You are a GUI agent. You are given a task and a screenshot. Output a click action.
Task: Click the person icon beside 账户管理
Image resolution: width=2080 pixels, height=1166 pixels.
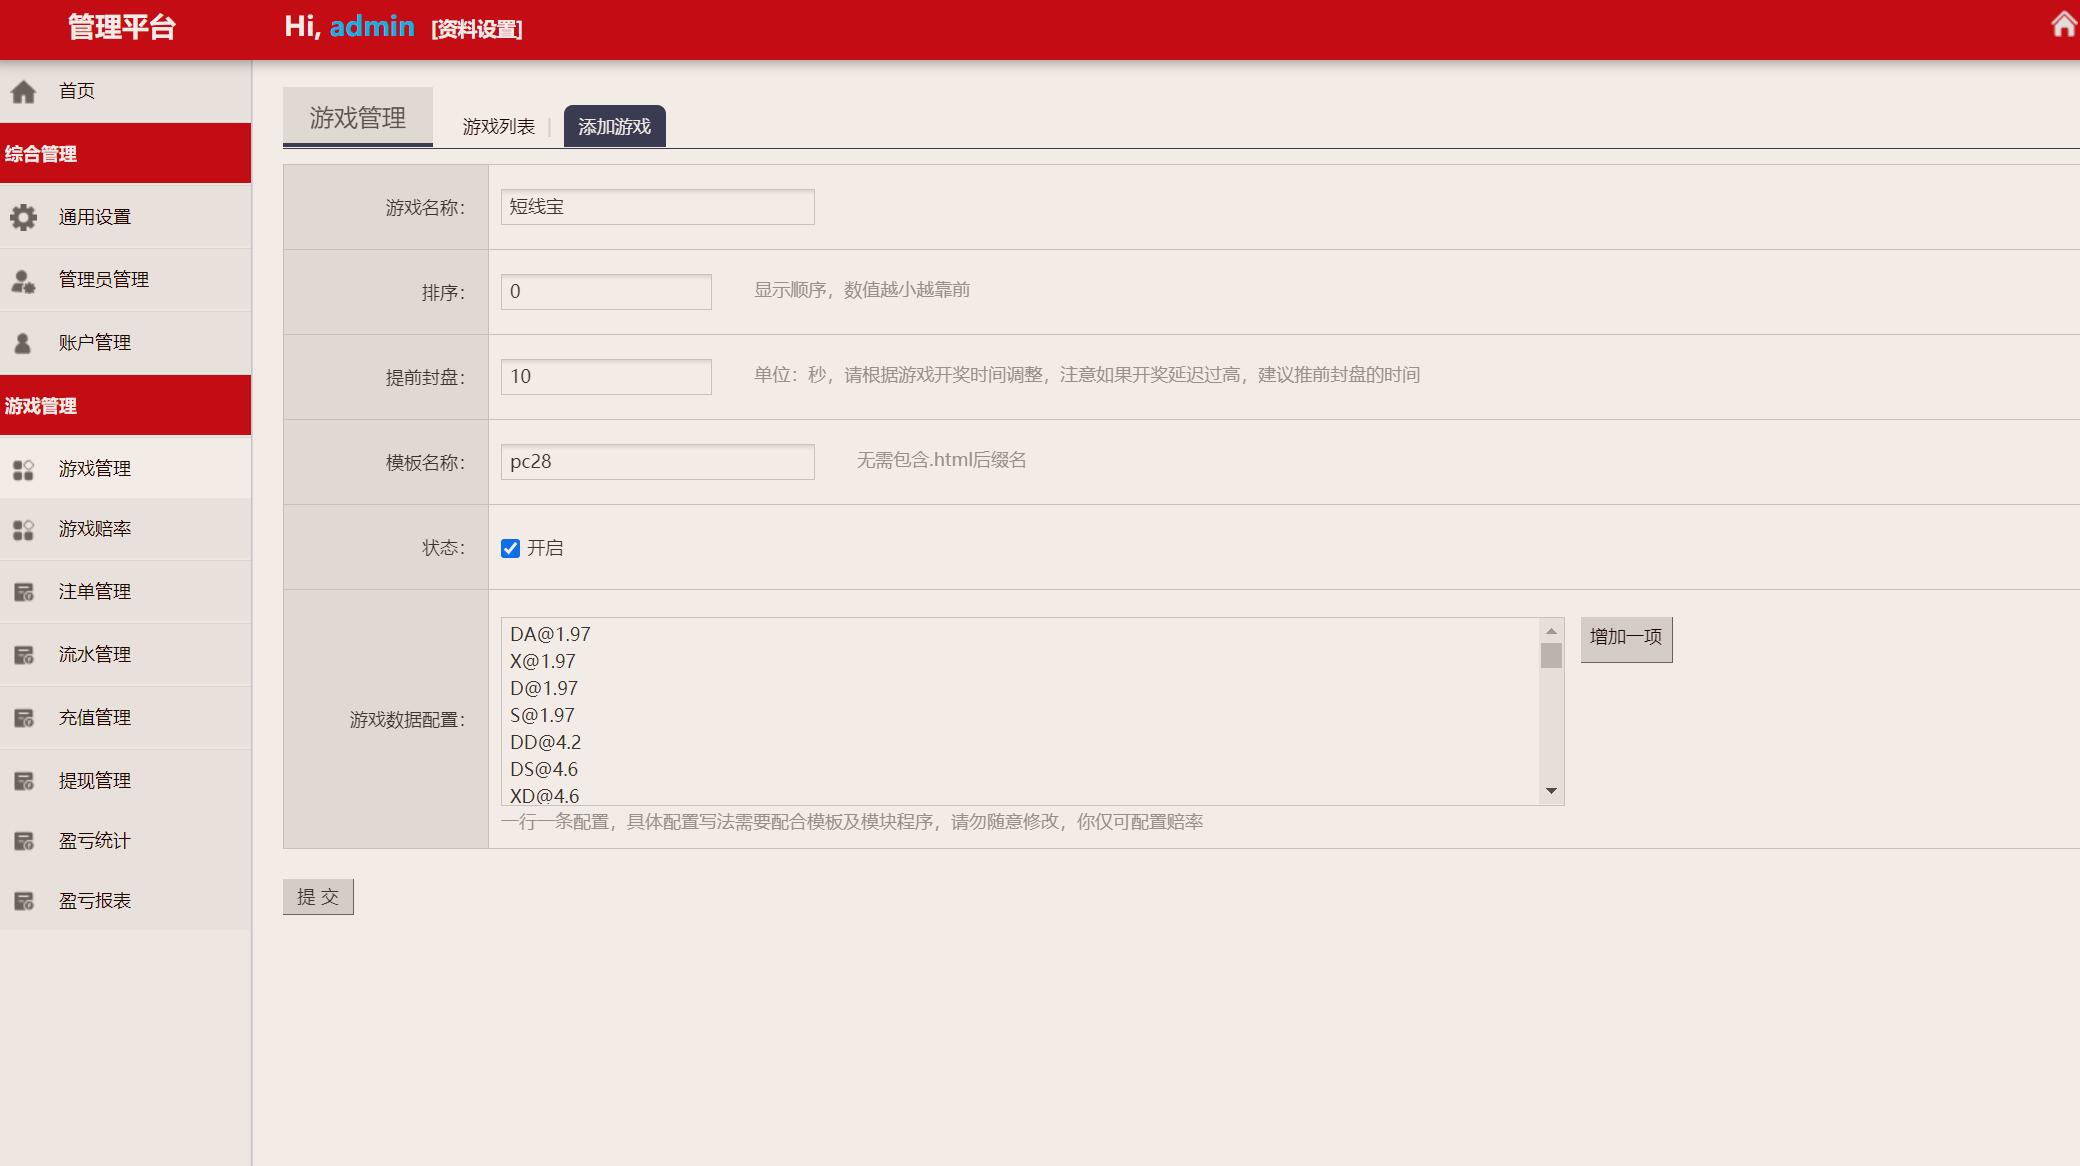click(x=23, y=344)
